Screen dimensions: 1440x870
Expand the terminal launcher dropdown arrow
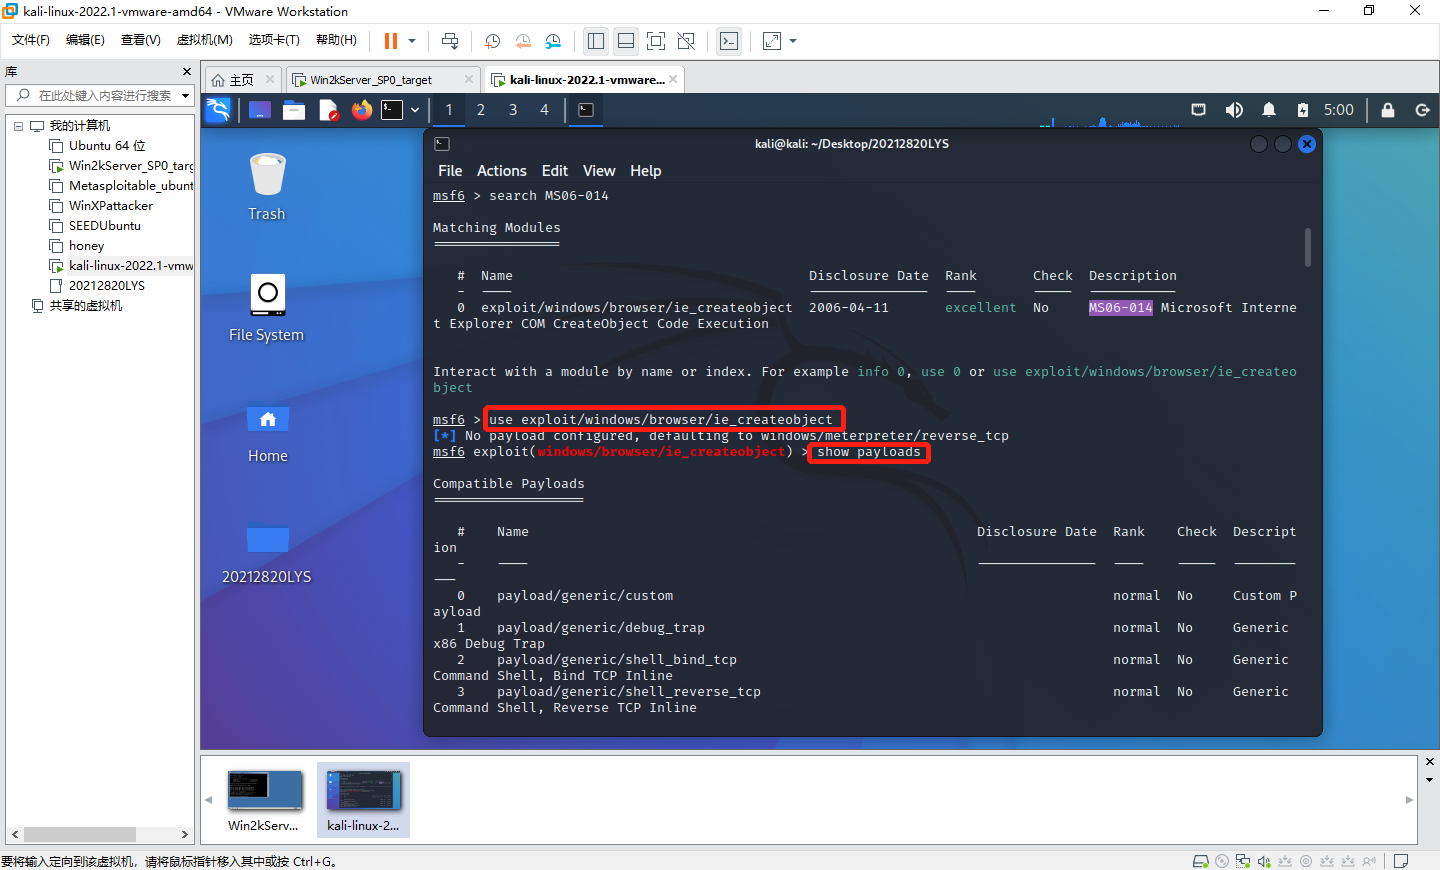415,110
